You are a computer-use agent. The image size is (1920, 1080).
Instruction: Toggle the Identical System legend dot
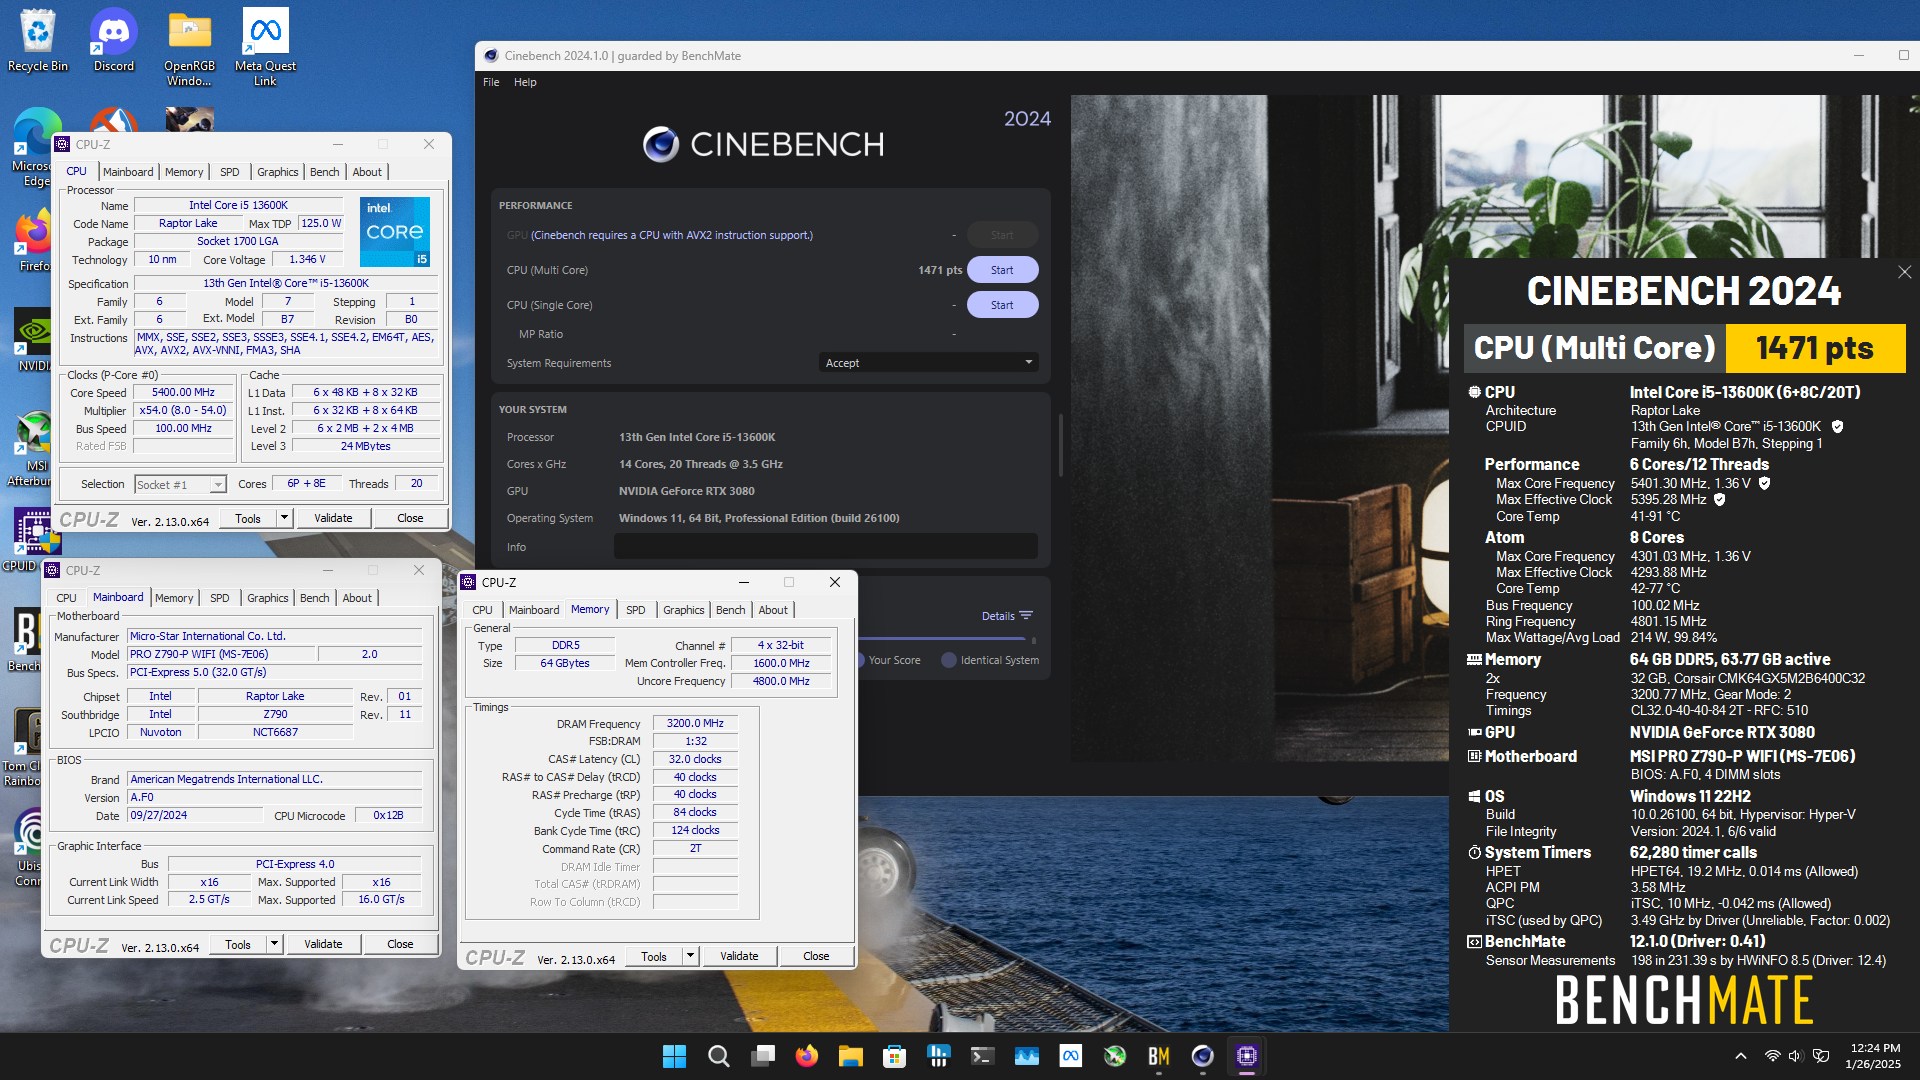pos(948,660)
